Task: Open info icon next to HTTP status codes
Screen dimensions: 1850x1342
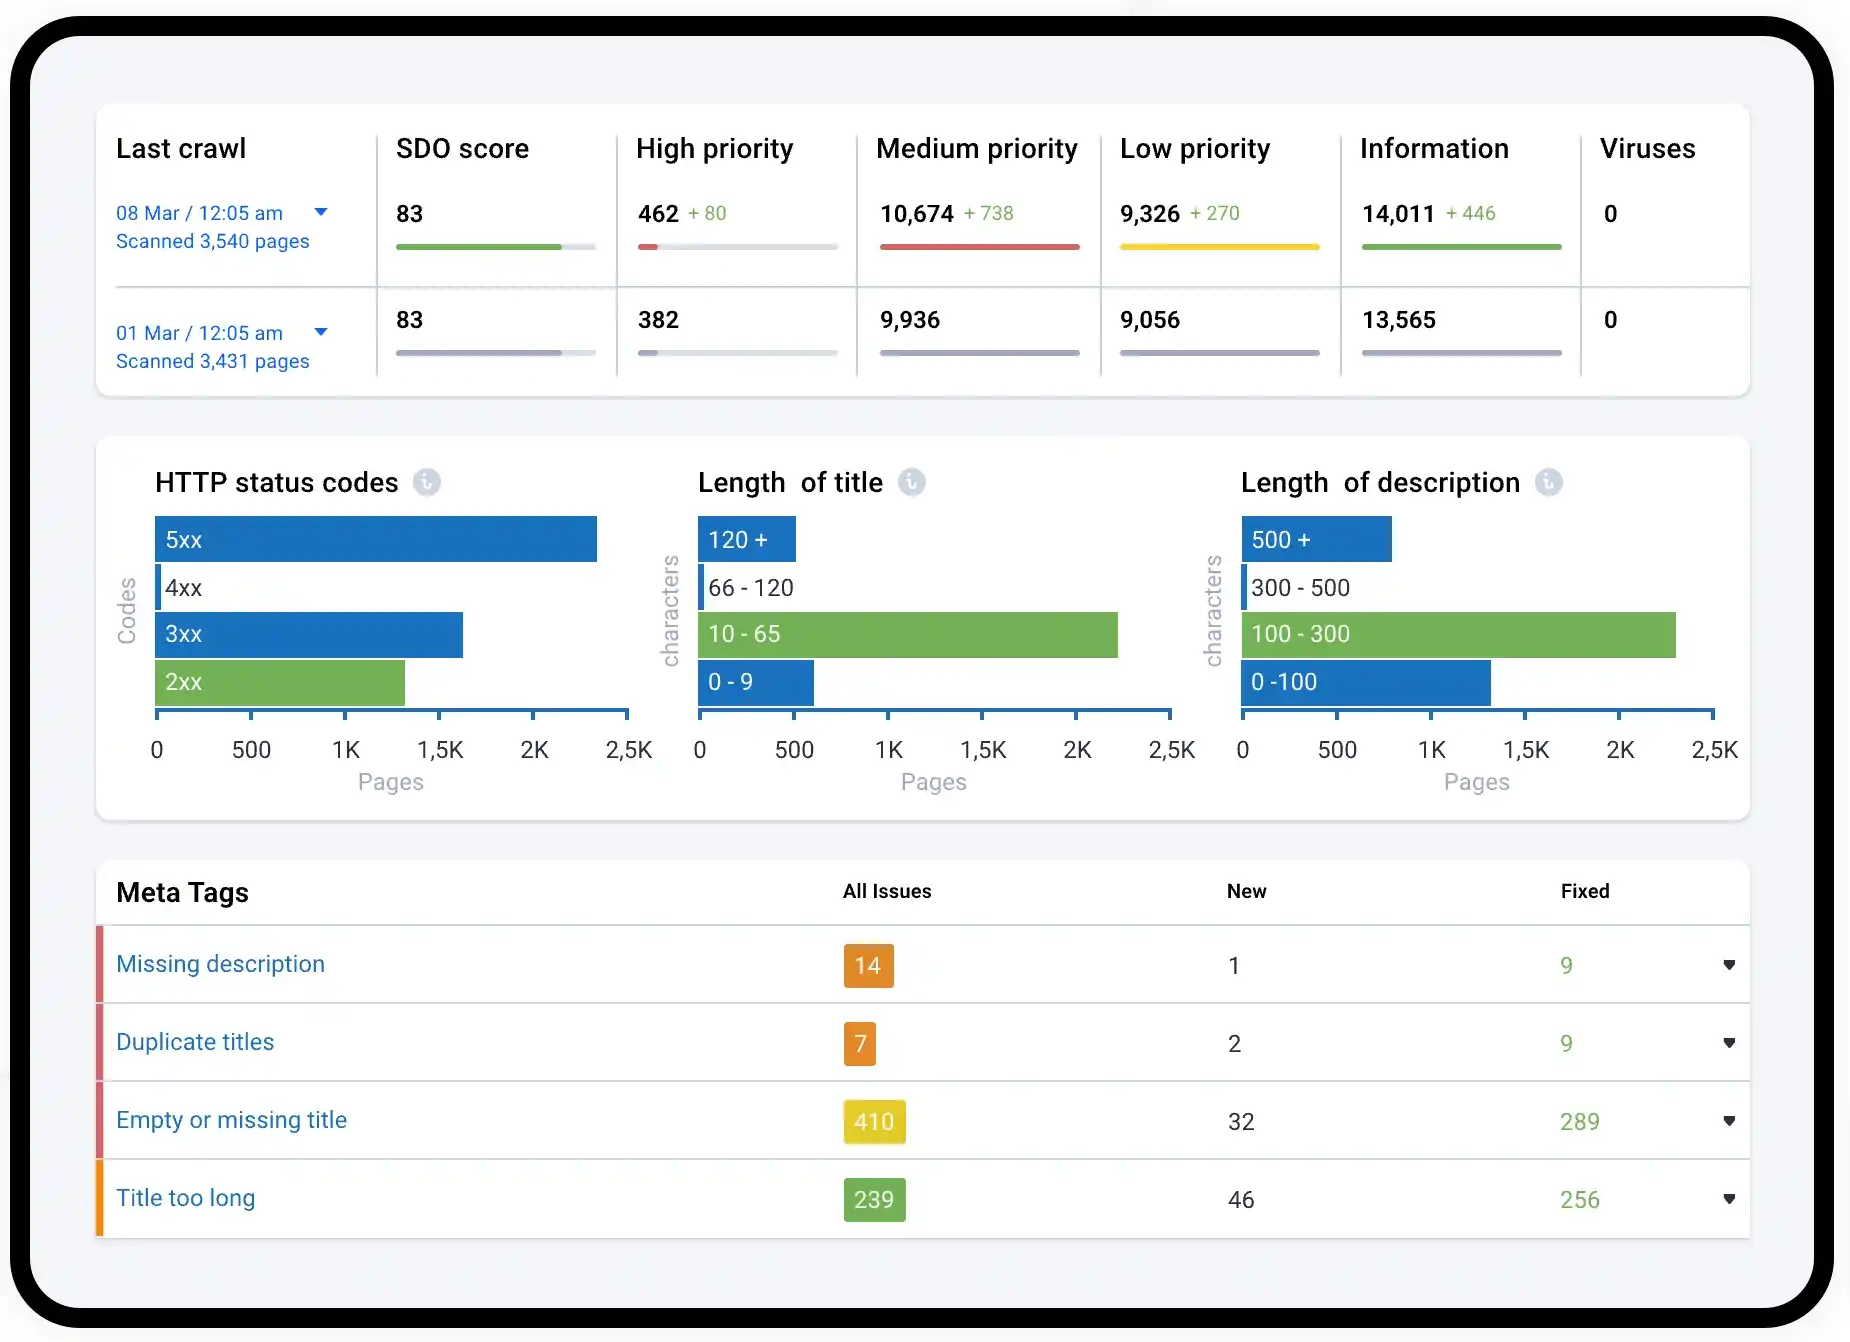Action: [427, 482]
